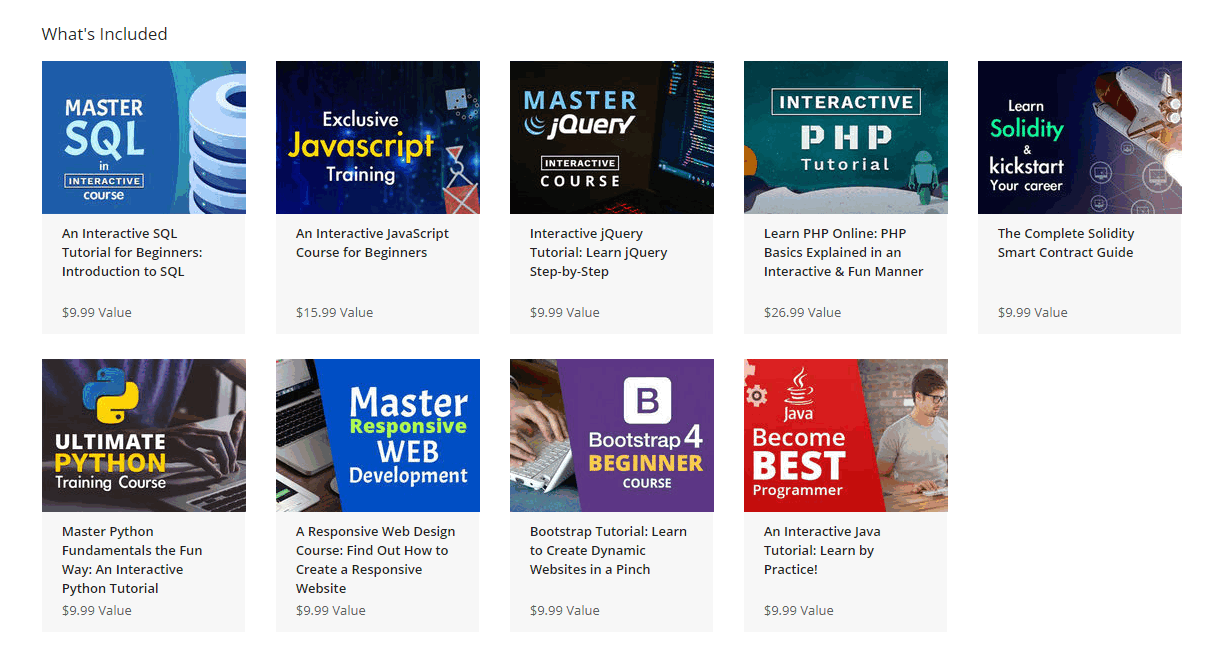Viewport: 1222px width, 663px height.
Task: Open the Interactive PHP Tutorial thumbnail
Action: coord(845,137)
